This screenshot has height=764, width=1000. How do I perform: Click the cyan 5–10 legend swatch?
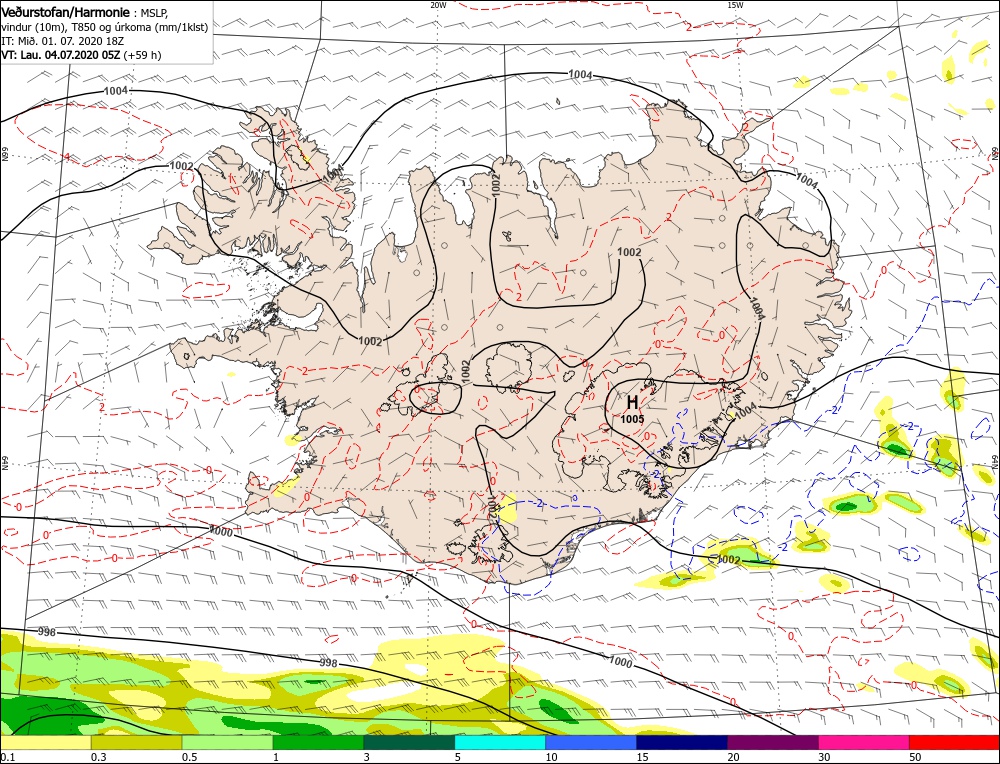500,742
